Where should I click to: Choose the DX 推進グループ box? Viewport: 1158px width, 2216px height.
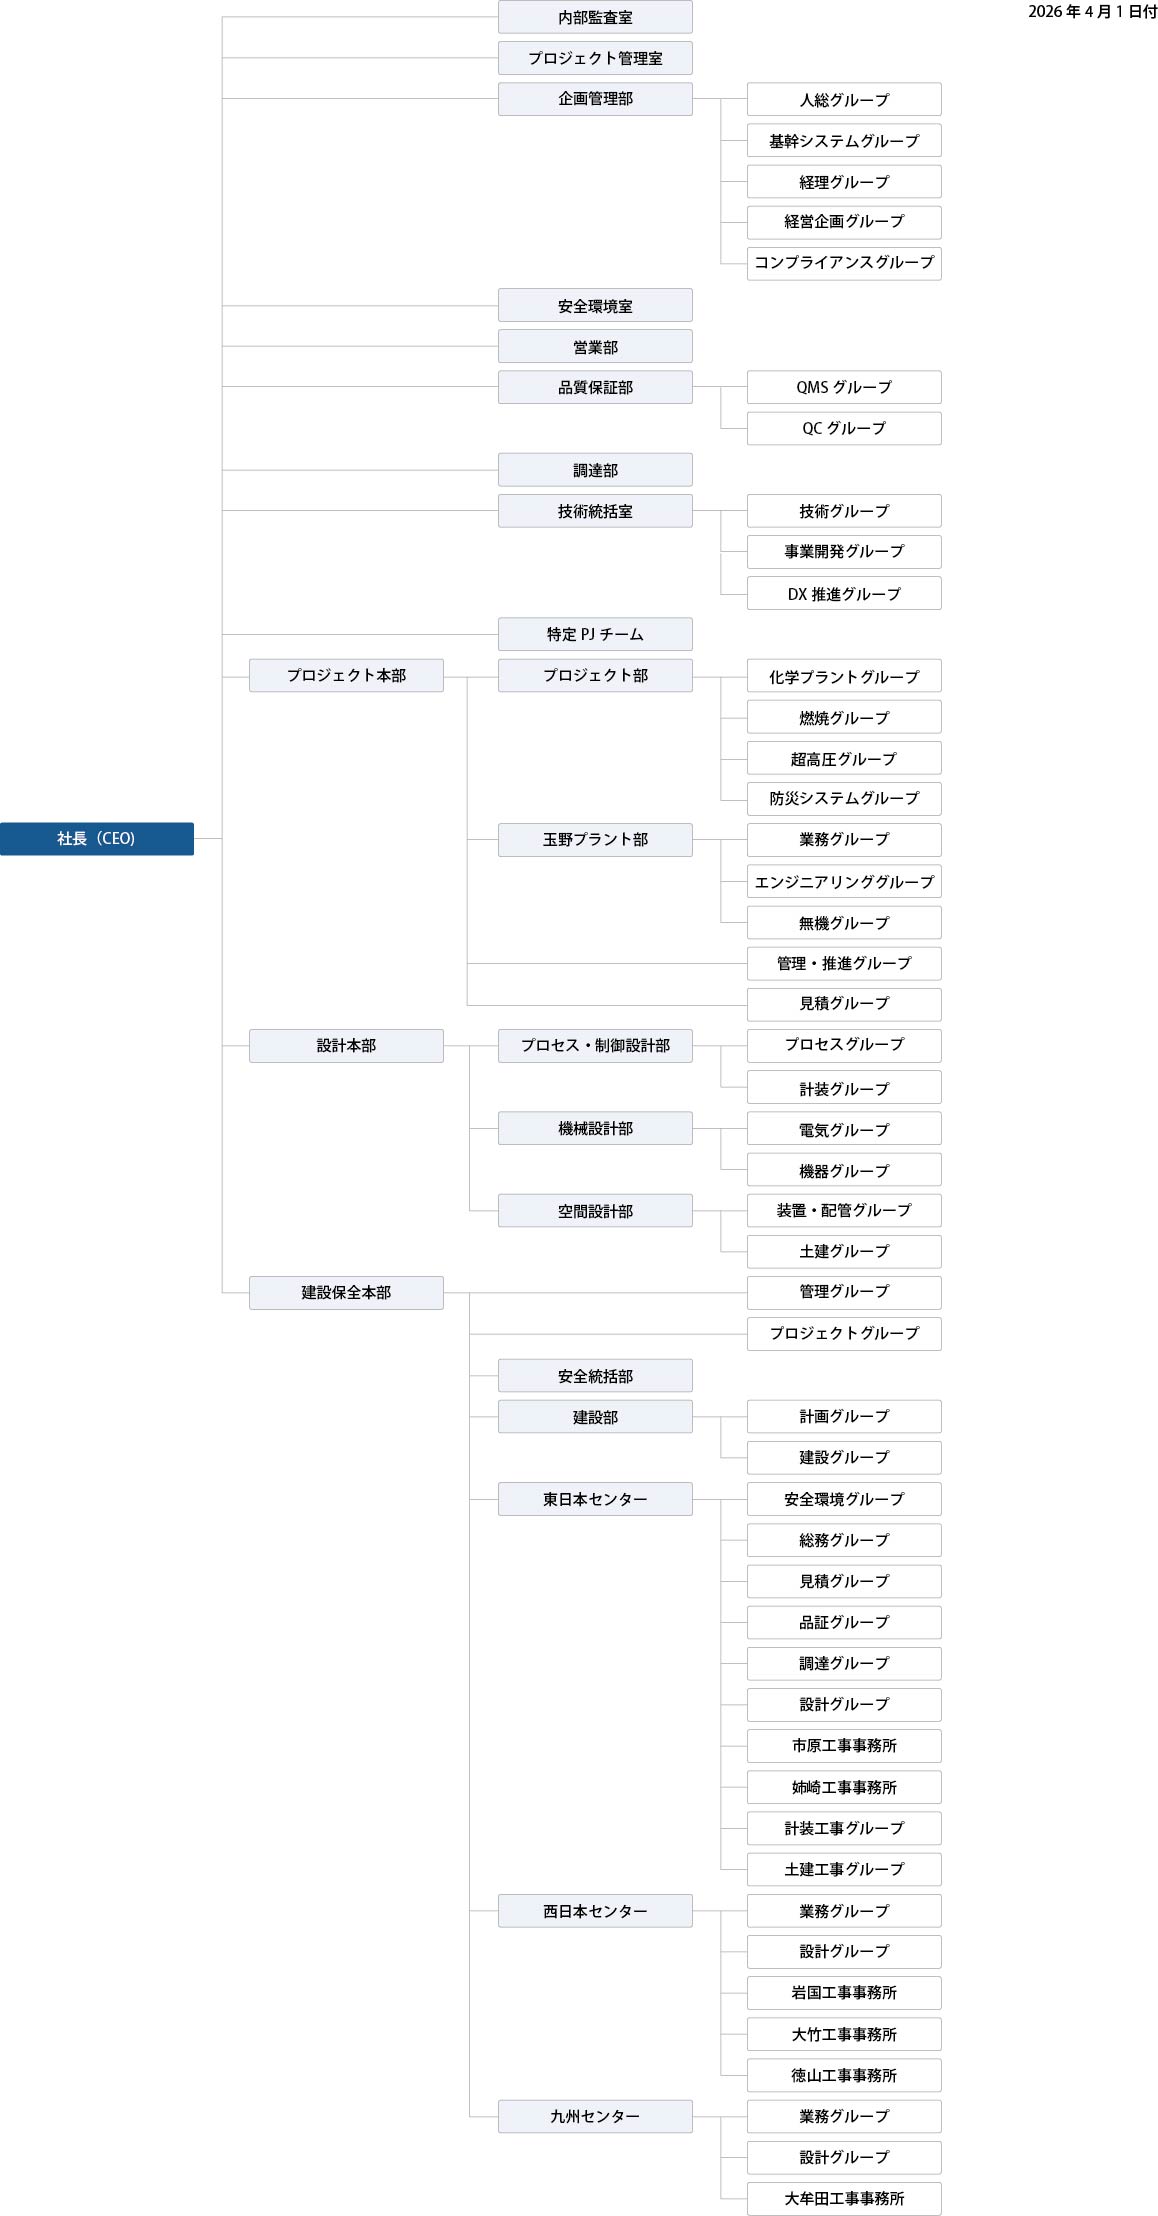(x=844, y=594)
